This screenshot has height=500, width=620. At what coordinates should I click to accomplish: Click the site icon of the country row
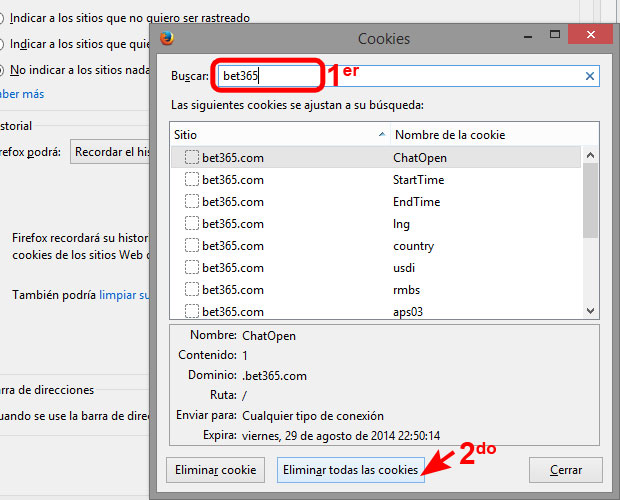[192, 245]
